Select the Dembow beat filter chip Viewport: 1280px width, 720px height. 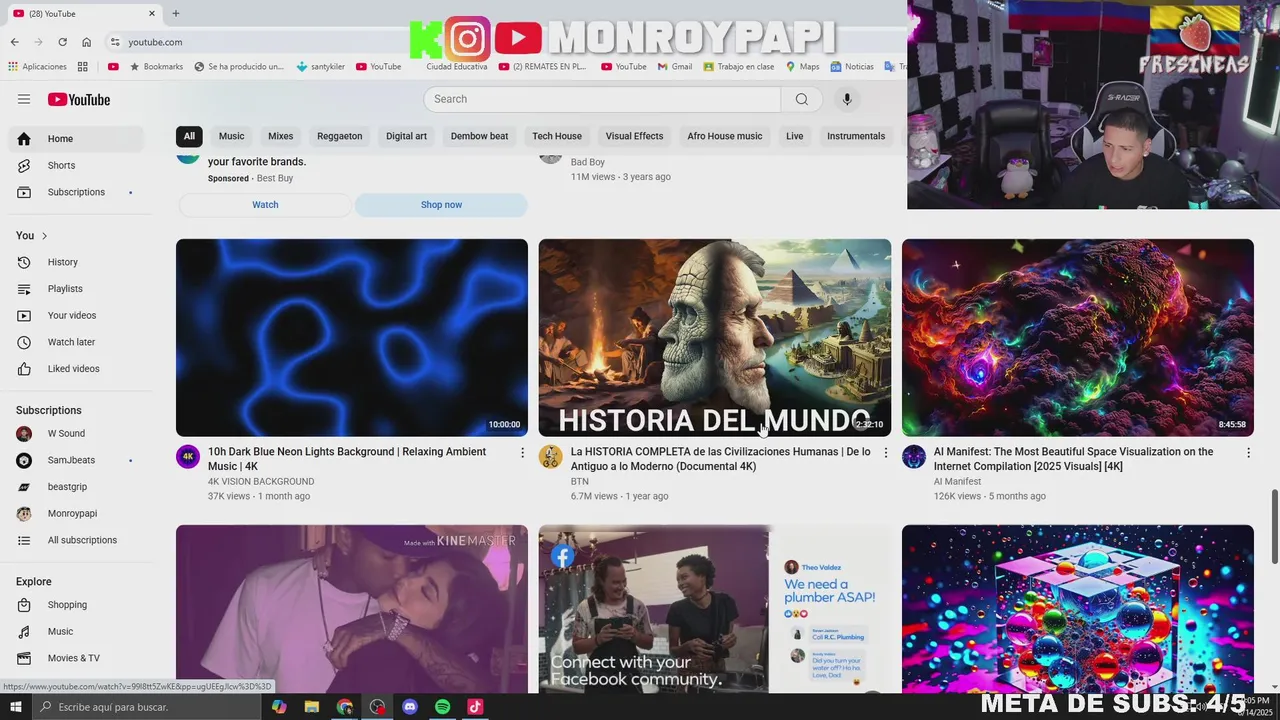coord(479,136)
